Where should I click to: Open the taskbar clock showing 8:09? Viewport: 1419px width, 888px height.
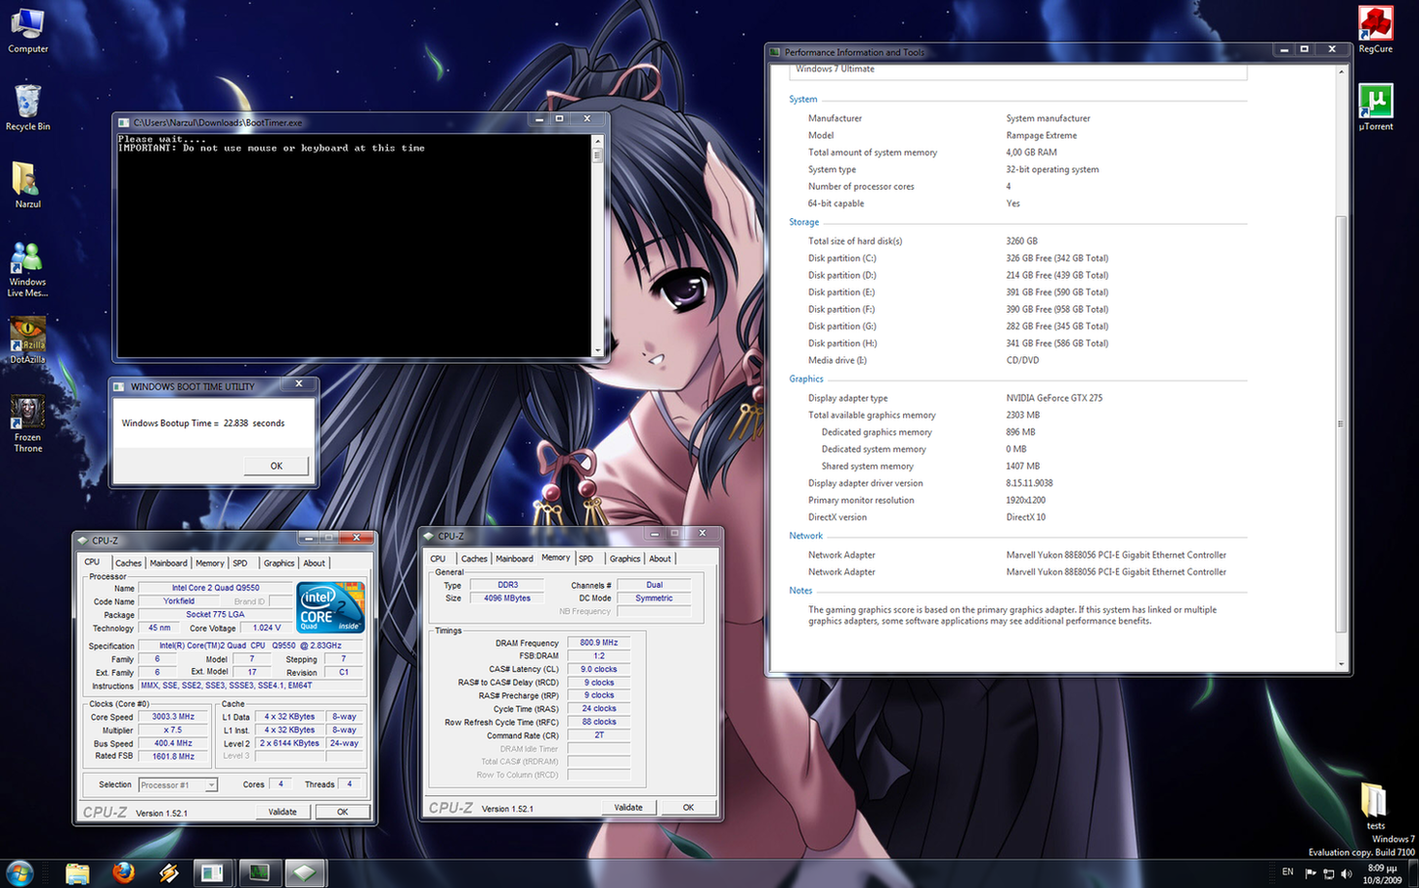(1382, 873)
